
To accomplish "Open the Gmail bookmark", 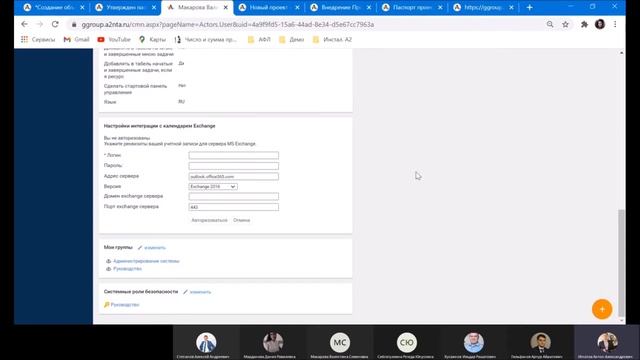I will 76,40.
